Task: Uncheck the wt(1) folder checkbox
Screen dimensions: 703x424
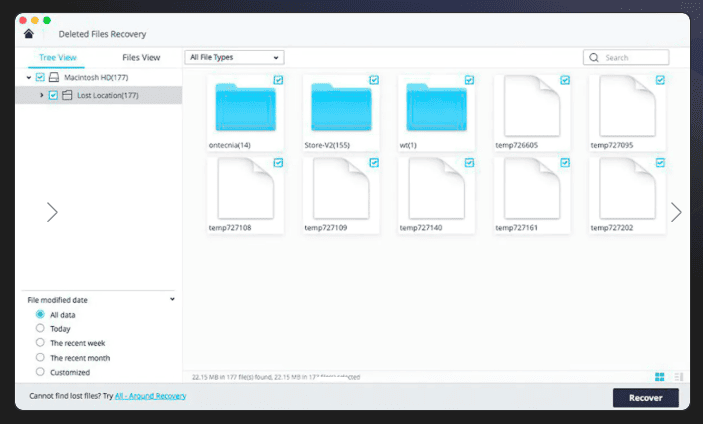Action: pos(469,80)
